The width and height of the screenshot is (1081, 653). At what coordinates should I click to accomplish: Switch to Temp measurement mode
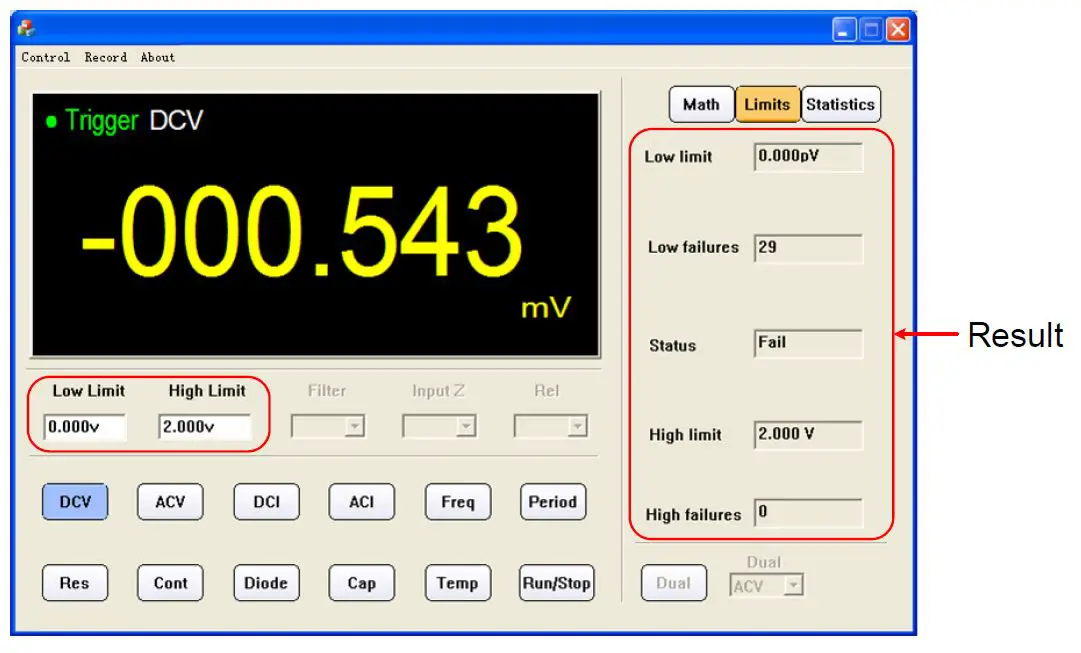tap(457, 583)
